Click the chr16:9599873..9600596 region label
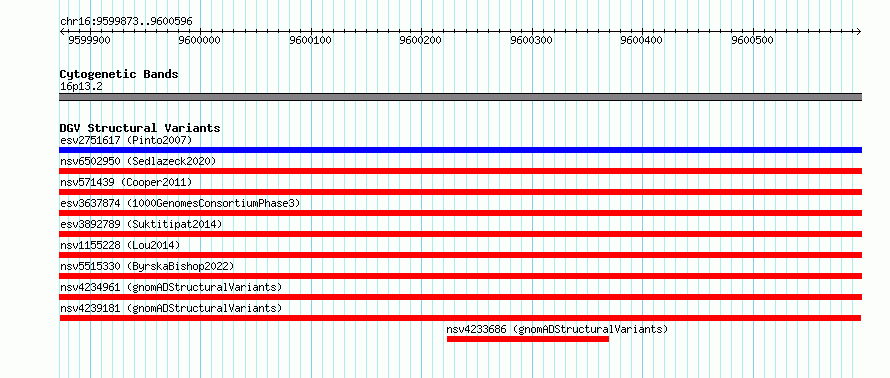 (126, 22)
